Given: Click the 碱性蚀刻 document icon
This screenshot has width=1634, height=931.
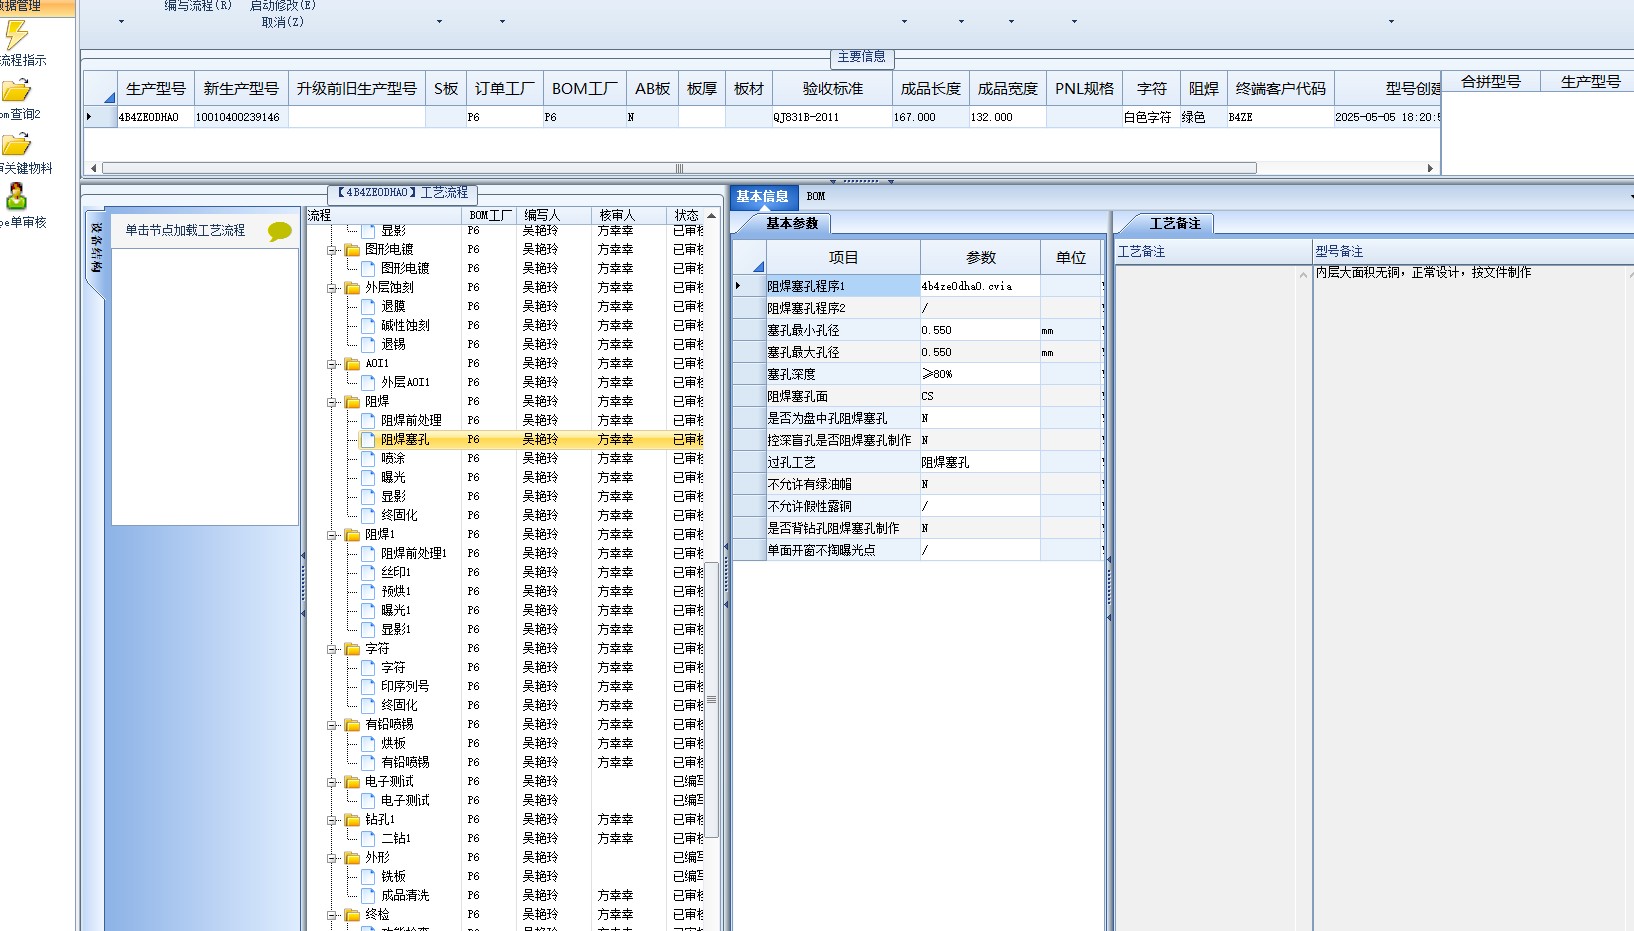Looking at the screenshot, I should click(x=368, y=326).
